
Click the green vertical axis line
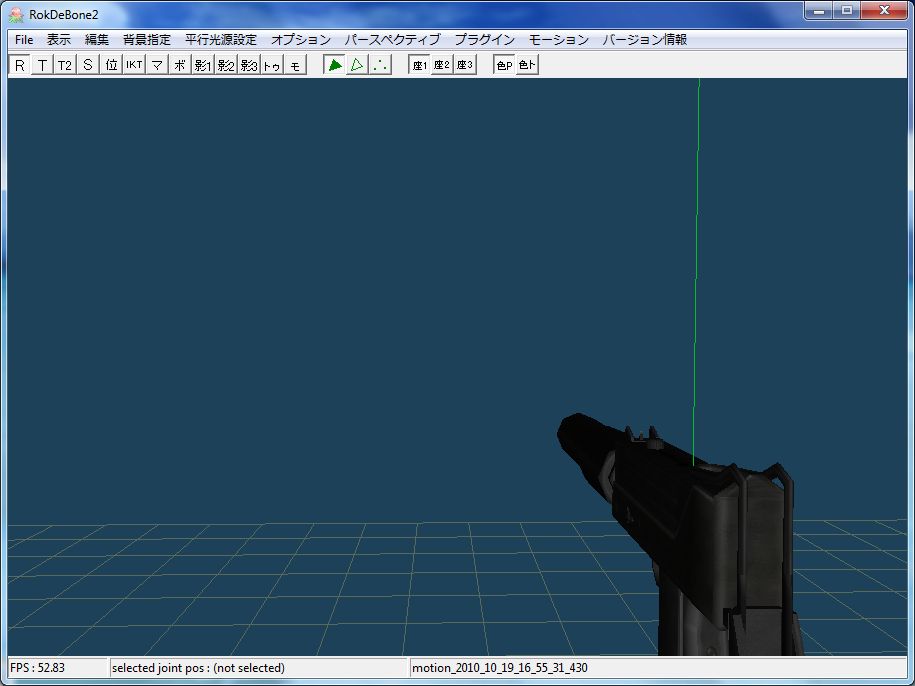(696, 271)
